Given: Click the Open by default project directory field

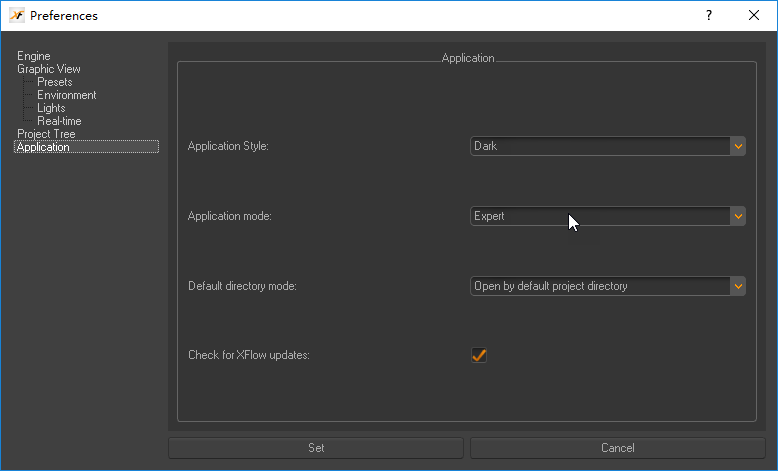Looking at the screenshot, I should 600,286.
